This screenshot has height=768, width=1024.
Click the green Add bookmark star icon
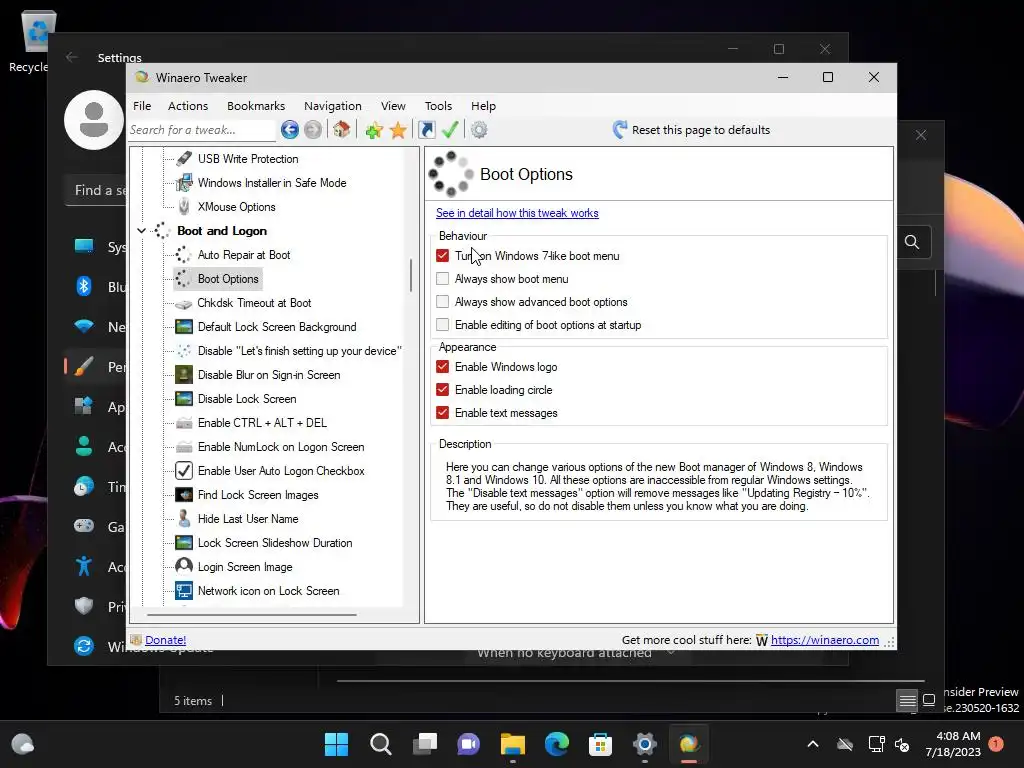click(x=374, y=130)
